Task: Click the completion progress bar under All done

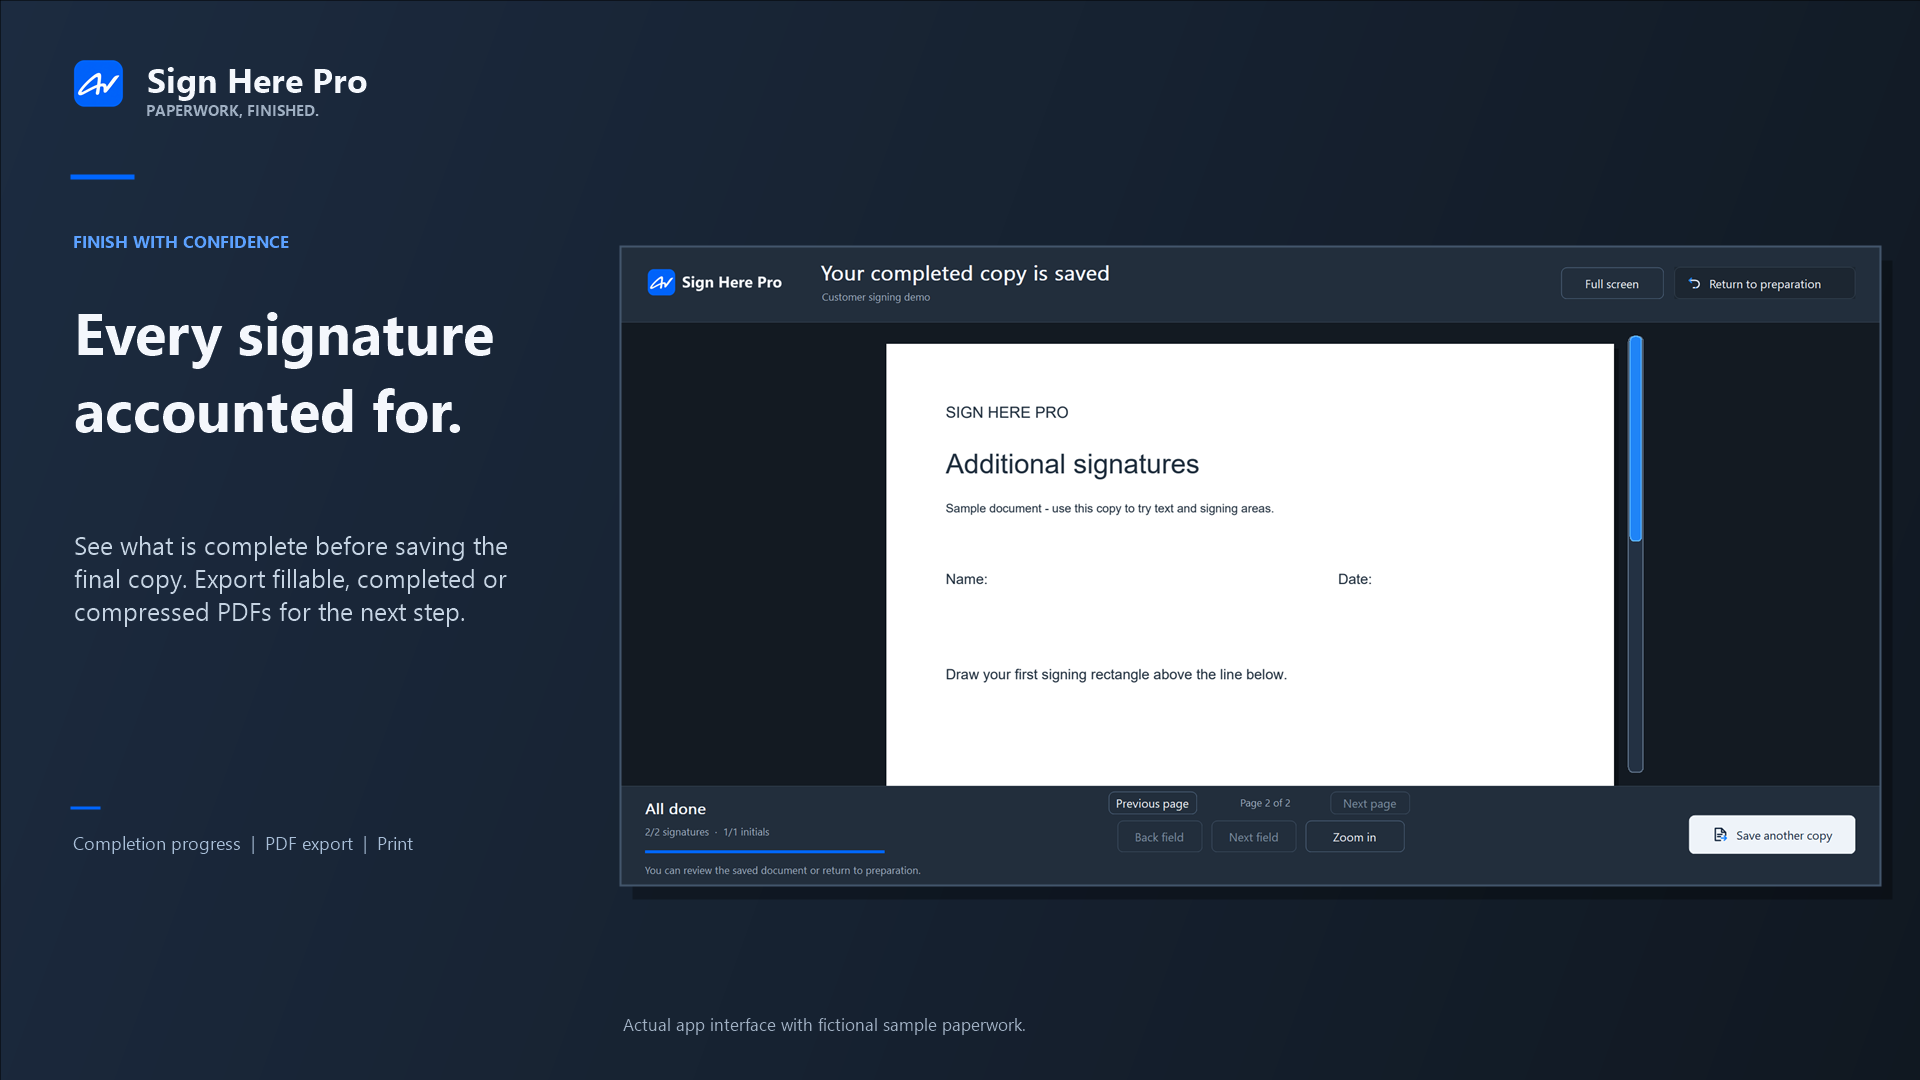Action: (x=764, y=851)
